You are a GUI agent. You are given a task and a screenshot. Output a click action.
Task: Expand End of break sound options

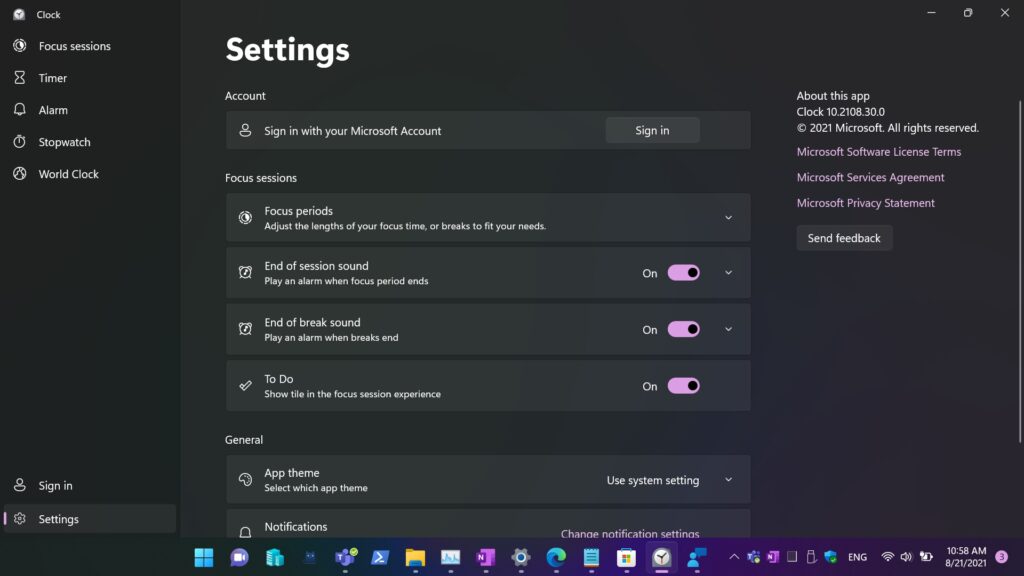(728, 329)
